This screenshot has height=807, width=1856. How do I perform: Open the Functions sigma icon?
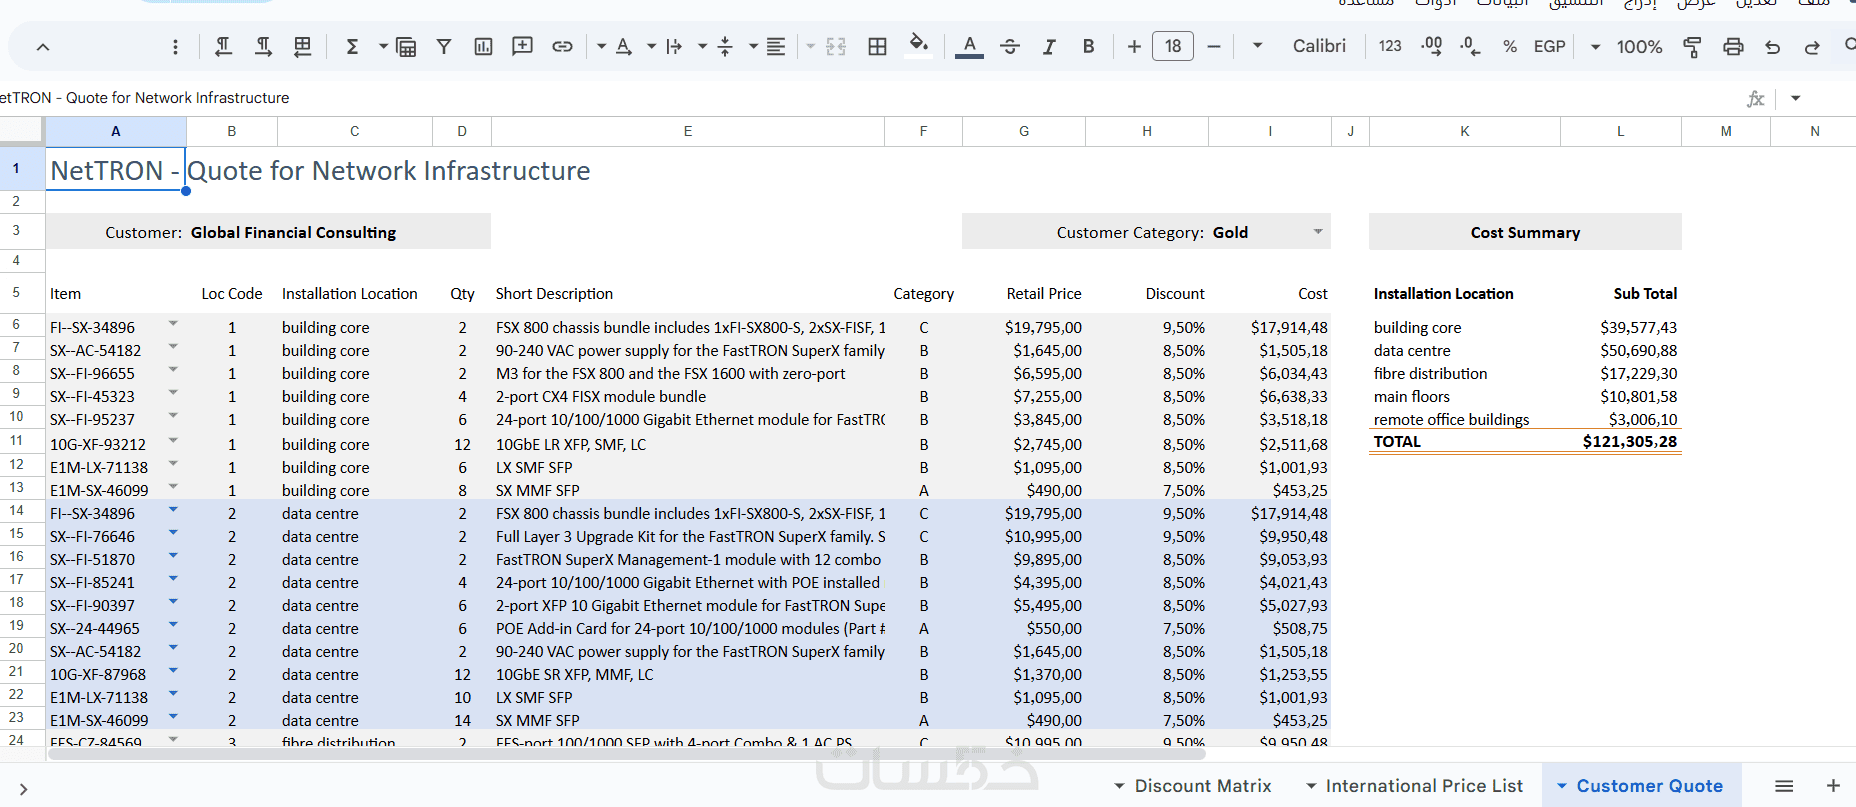352,46
